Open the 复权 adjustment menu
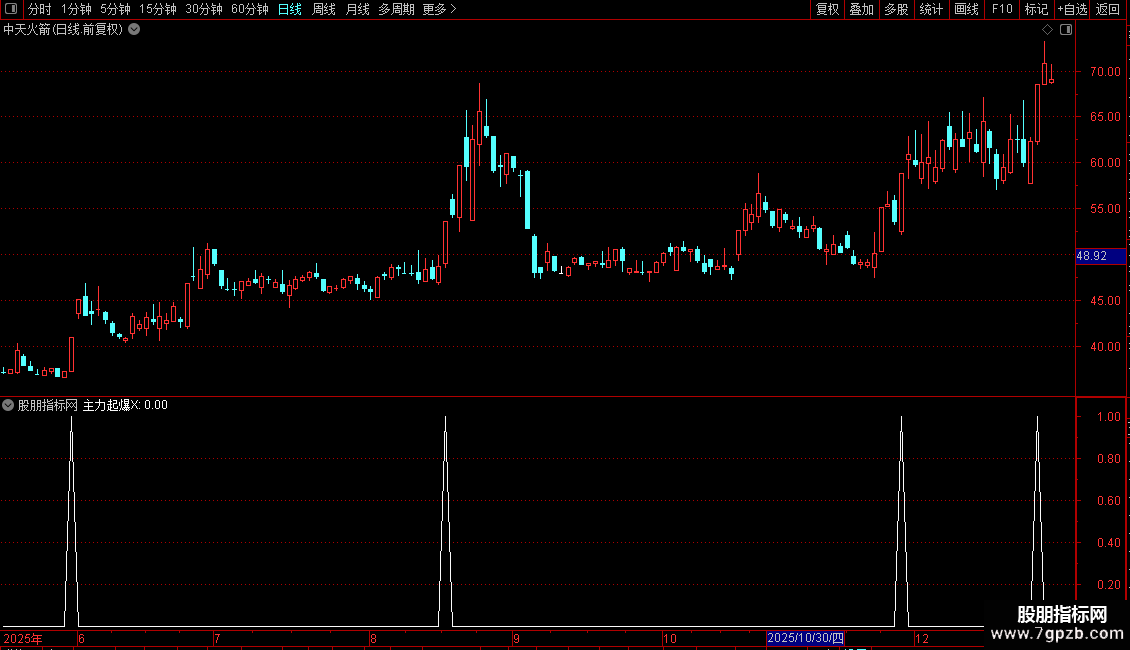This screenshot has width=1130, height=650. tap(827, 9)
